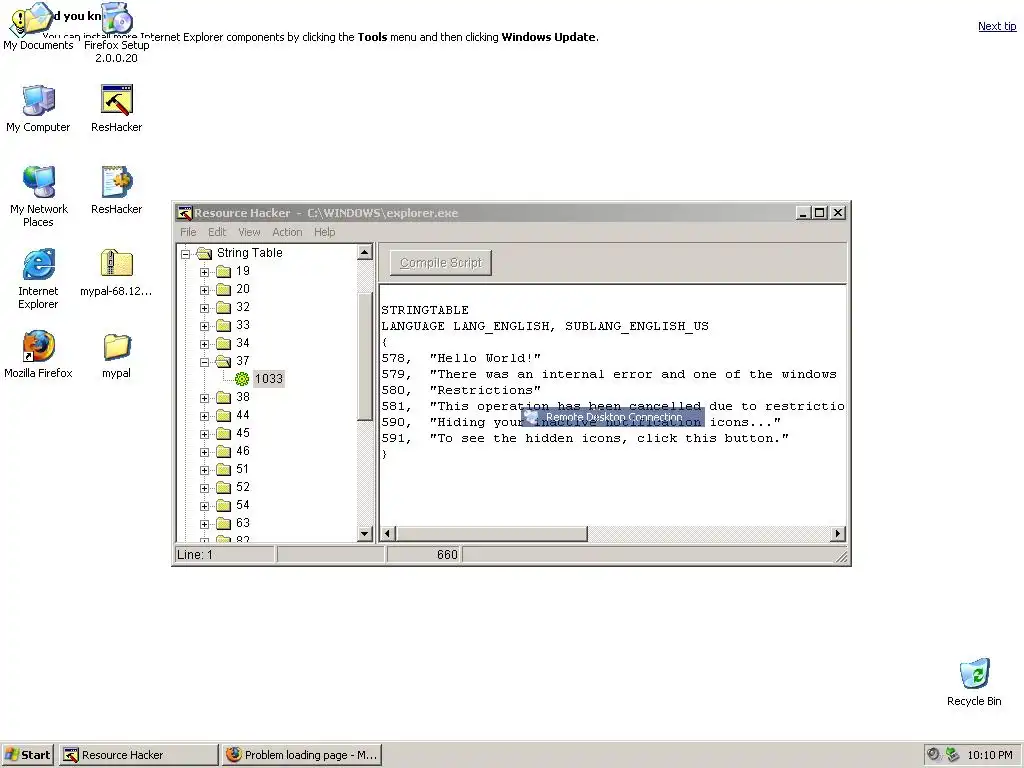Click the "Hello World!" string line 578

point(461,359)
